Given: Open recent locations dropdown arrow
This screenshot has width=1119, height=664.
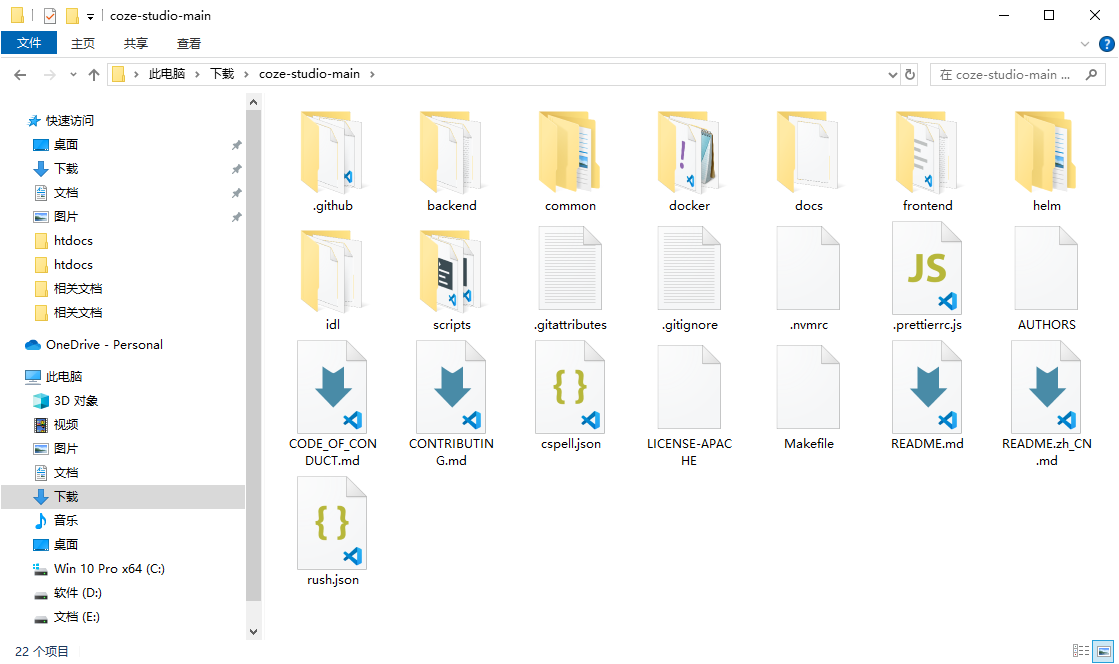Looking at the screenshot, I should point(73,74).
